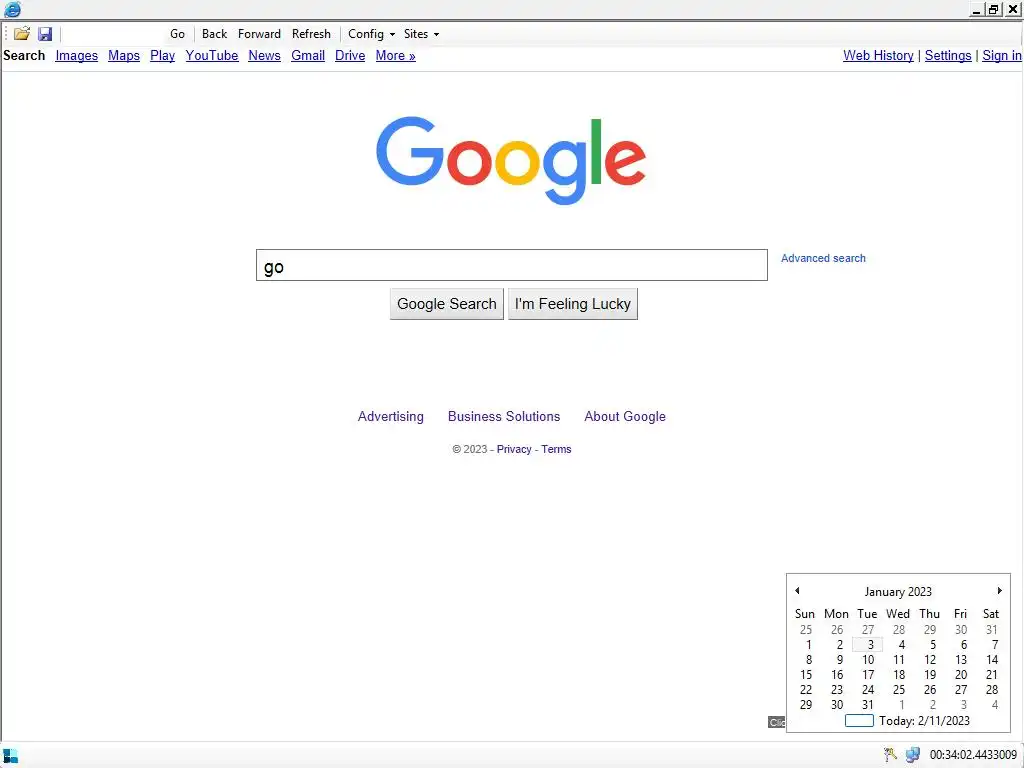Select January 16 in the calendar
This screenshot has width=1024, height=768.
[x=837, y=675]
